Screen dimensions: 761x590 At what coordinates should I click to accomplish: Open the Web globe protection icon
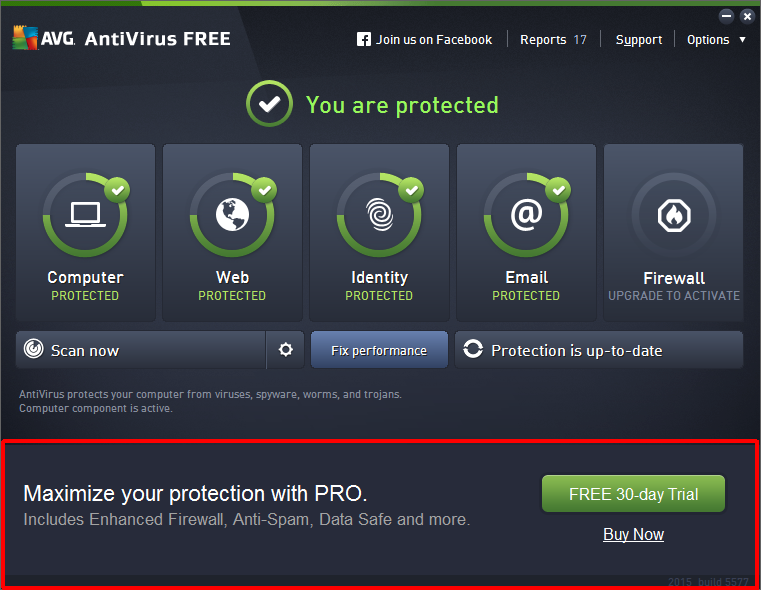(232, 214)
